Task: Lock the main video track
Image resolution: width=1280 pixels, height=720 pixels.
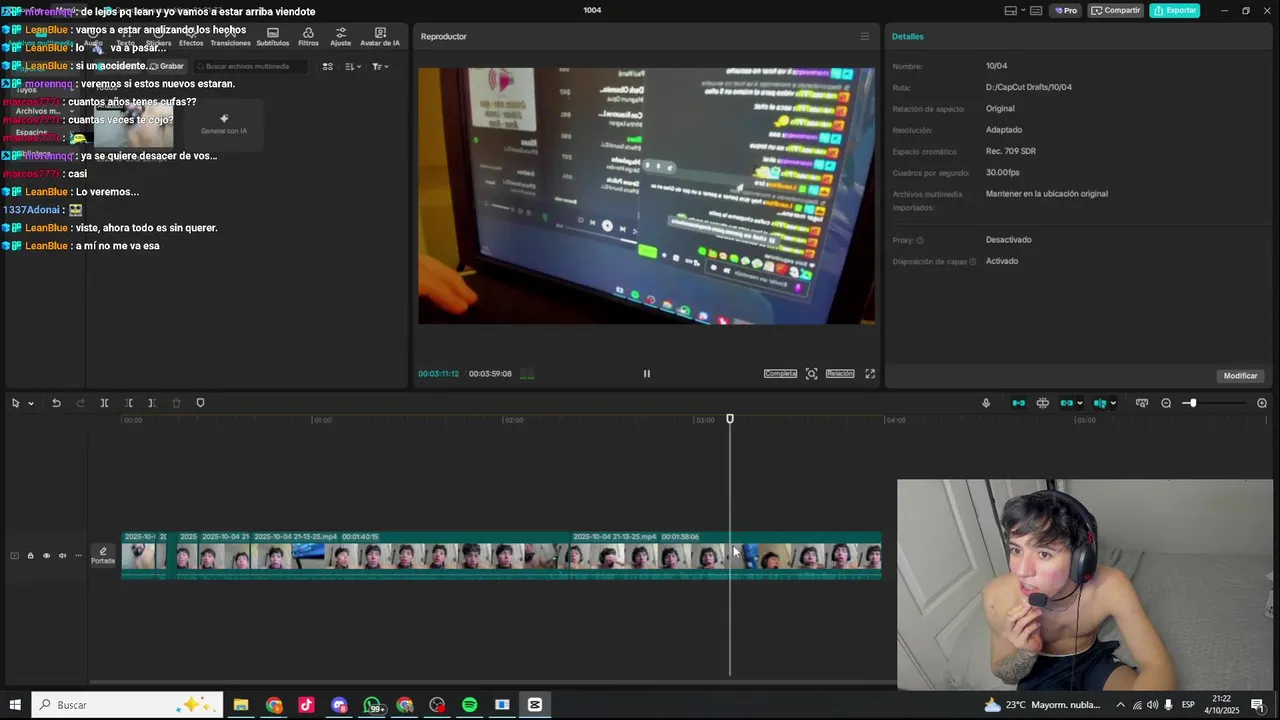Action: [x=30, y=556]
